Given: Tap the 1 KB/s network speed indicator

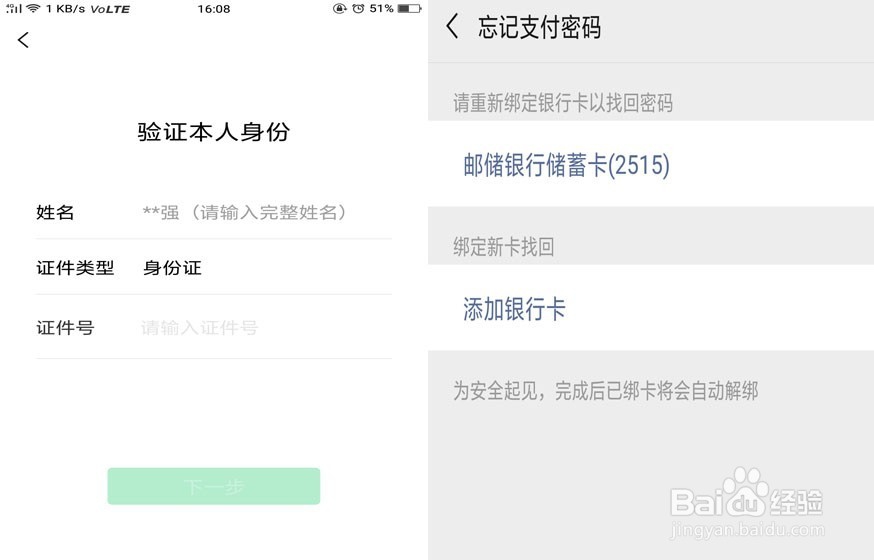Looking at the screenshot, I should (x=66, y=8).
